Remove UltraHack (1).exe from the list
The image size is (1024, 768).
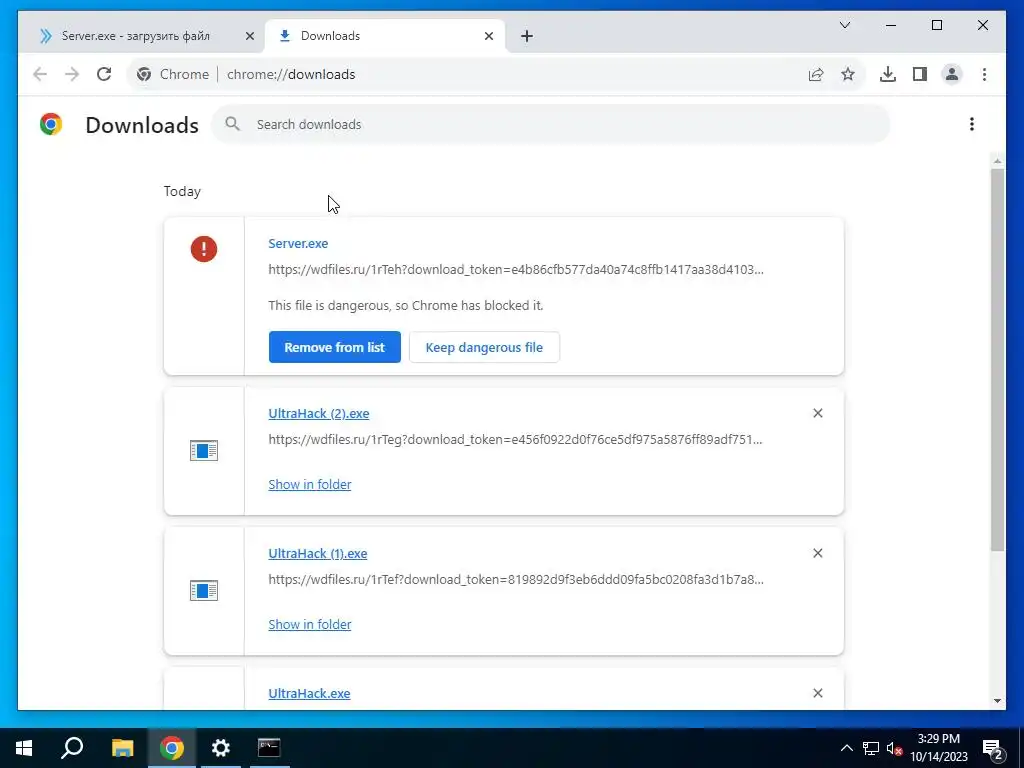818,553
